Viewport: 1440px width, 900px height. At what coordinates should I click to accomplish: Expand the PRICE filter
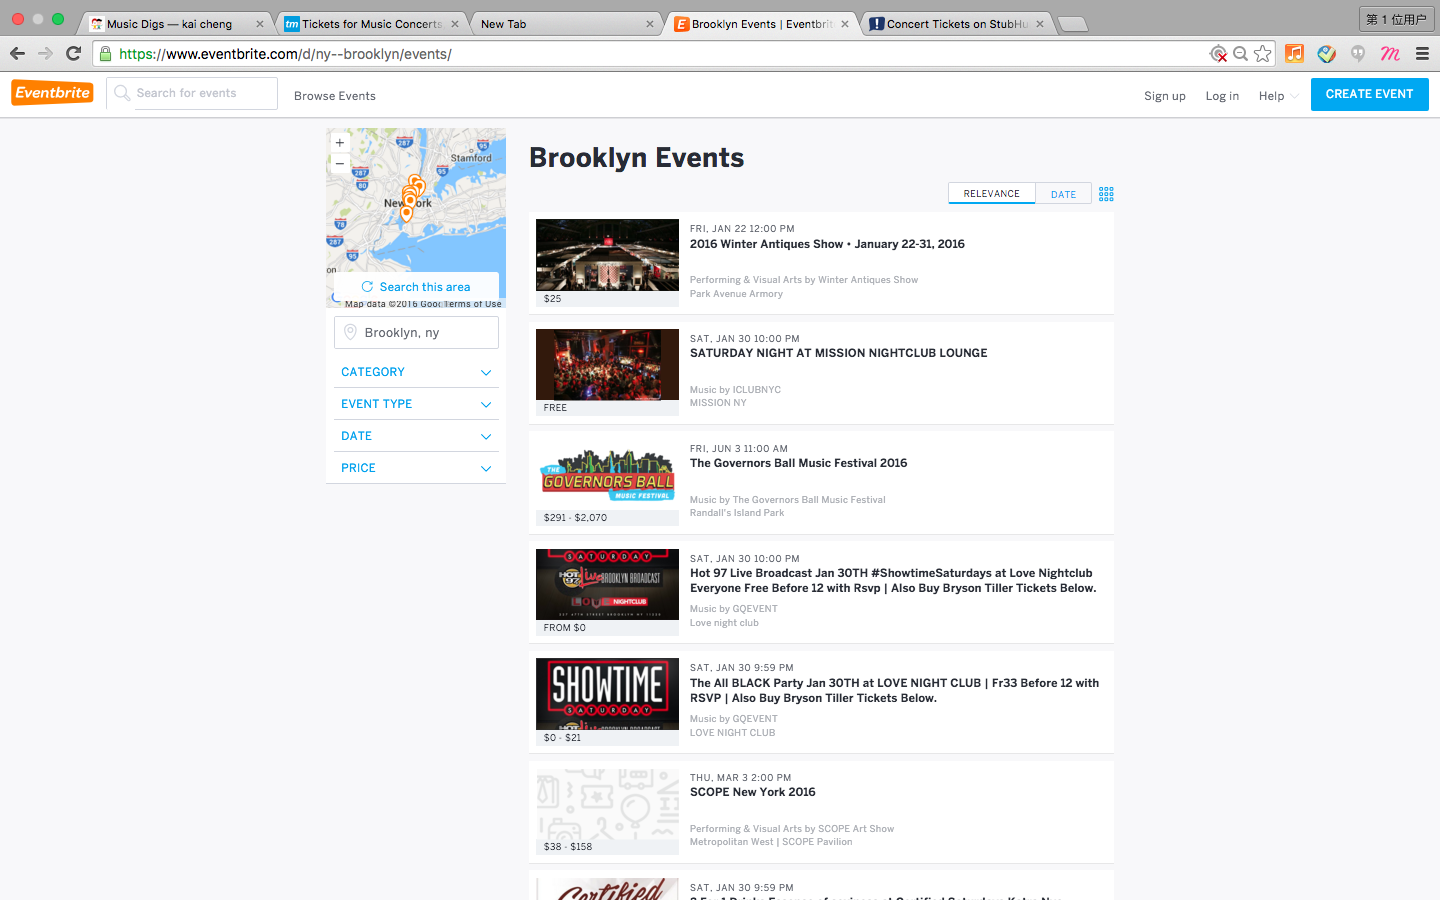(416, 468)
